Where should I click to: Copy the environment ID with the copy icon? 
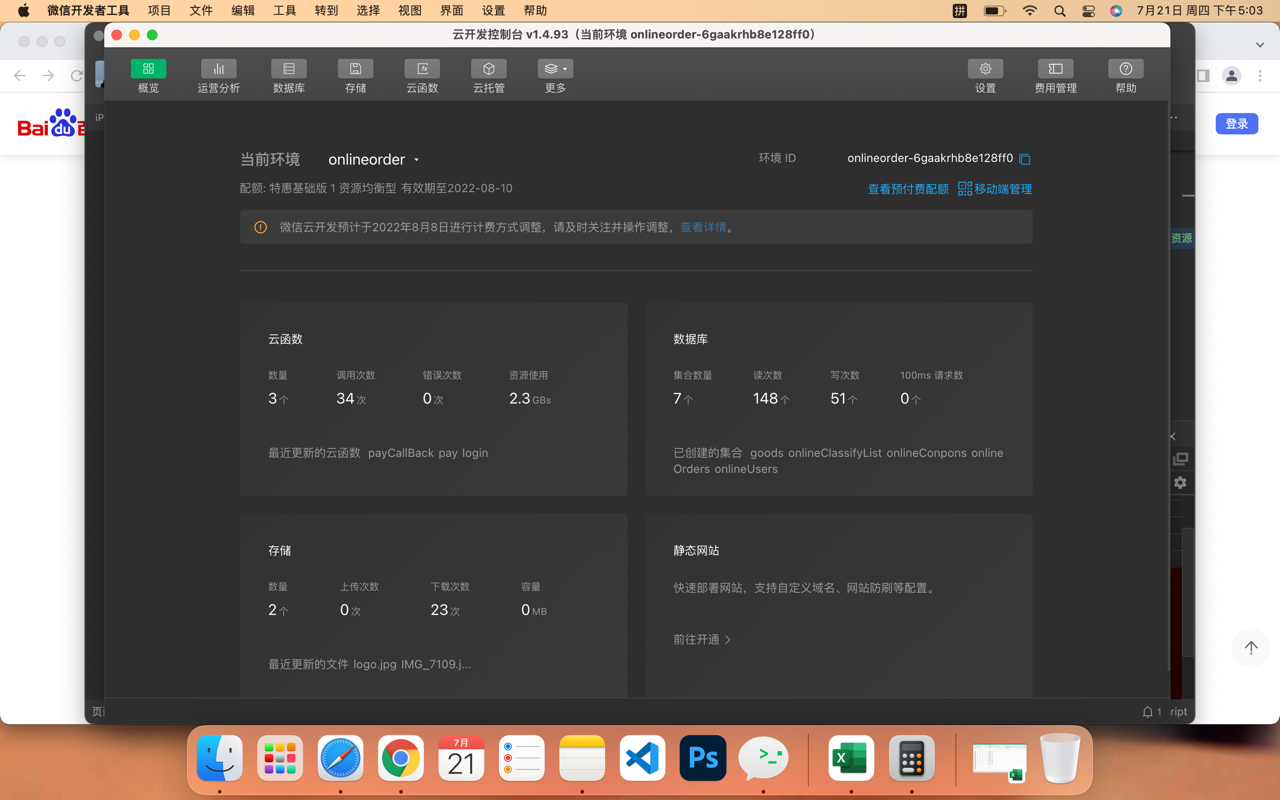coord(1025,159)
